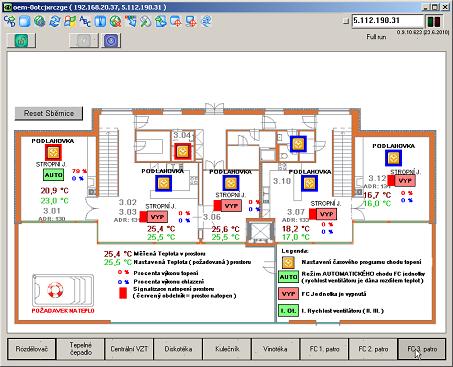
Task: Tick the checkbox beside the IP address field
Action: 346,21
